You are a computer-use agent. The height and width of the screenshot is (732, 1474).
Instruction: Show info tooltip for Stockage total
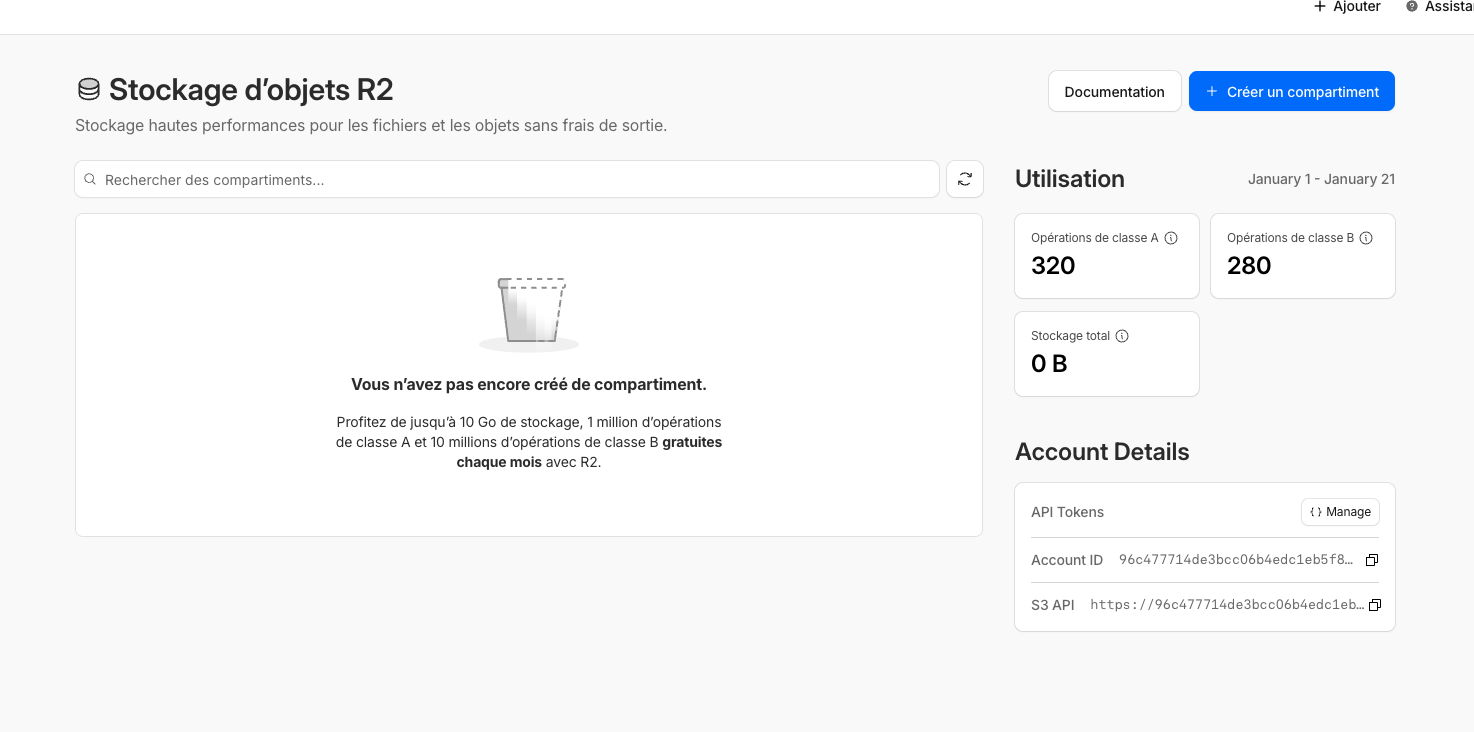[x=1122, y=336]
